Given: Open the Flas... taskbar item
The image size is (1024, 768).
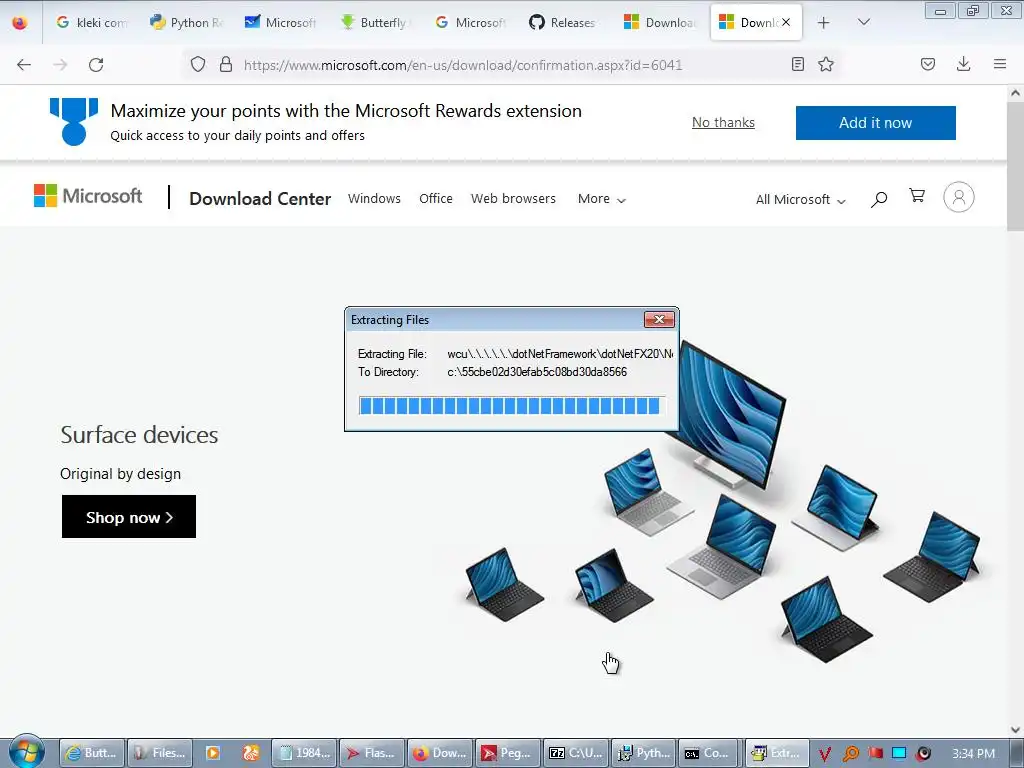Looking at the screenshot, I should 371,753.
